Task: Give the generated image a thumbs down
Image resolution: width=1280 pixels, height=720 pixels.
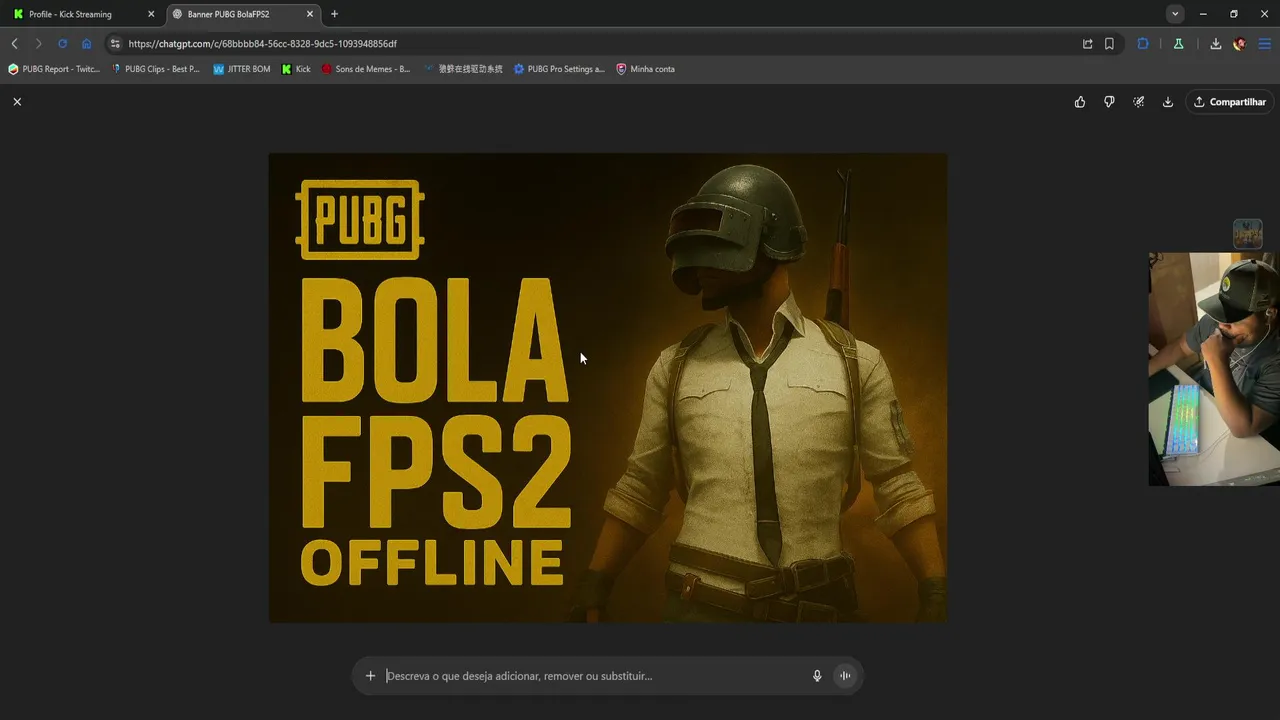Action: click(x=1109, y=102)
